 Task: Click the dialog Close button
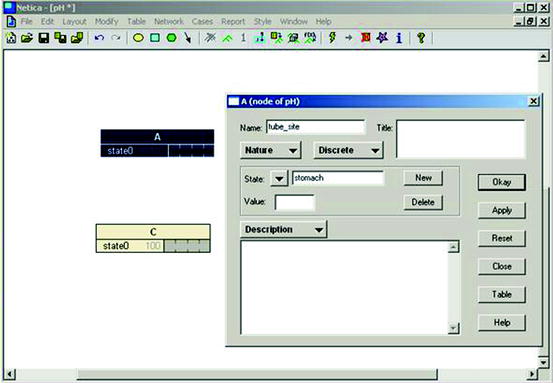502,266
